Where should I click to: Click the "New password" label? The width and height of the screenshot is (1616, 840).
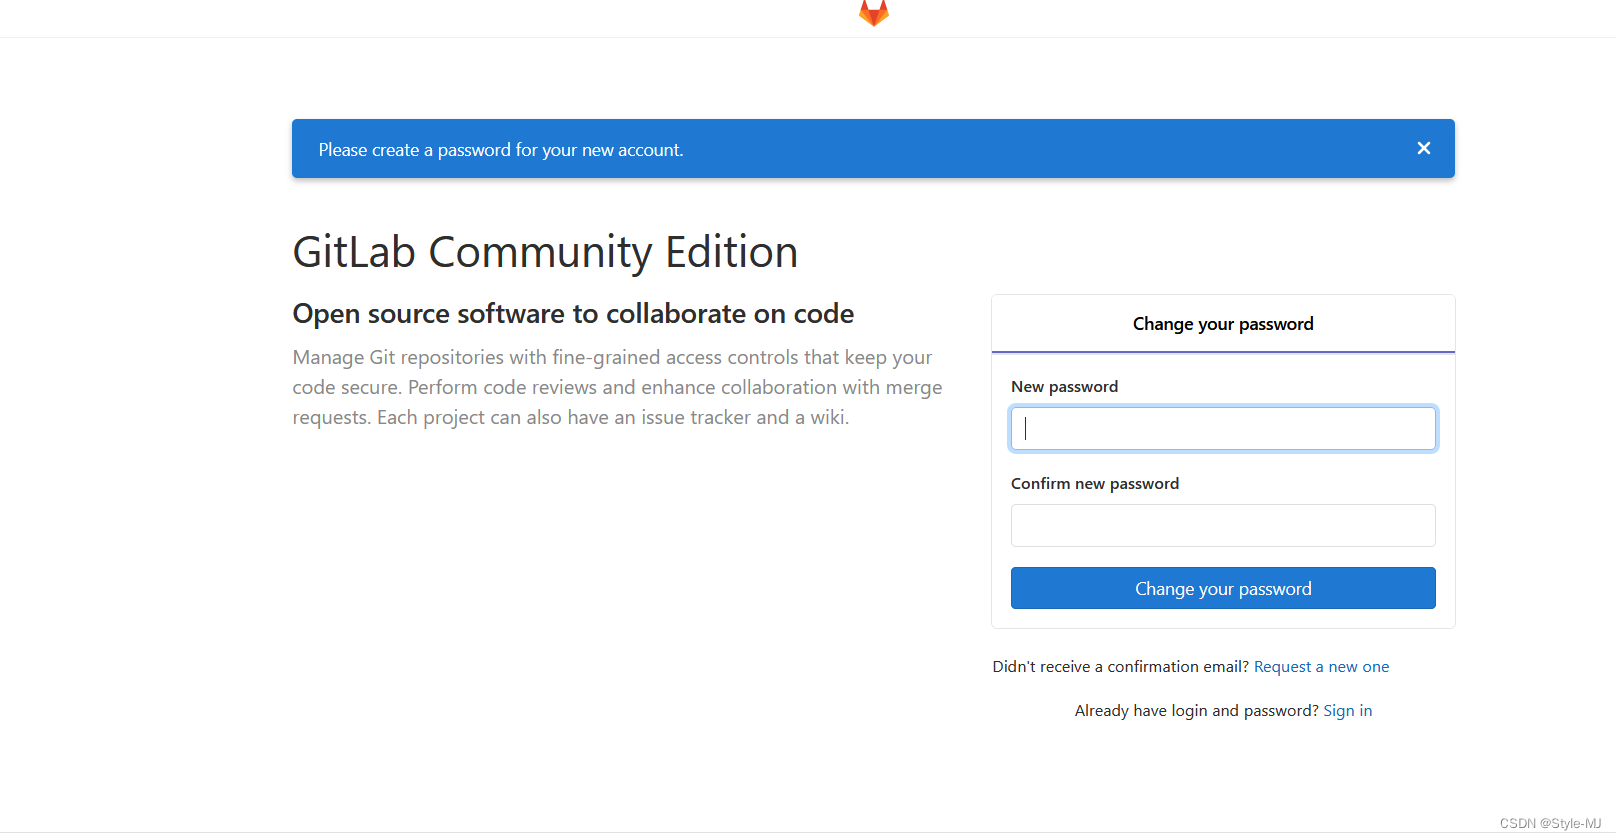[1064, 387]
